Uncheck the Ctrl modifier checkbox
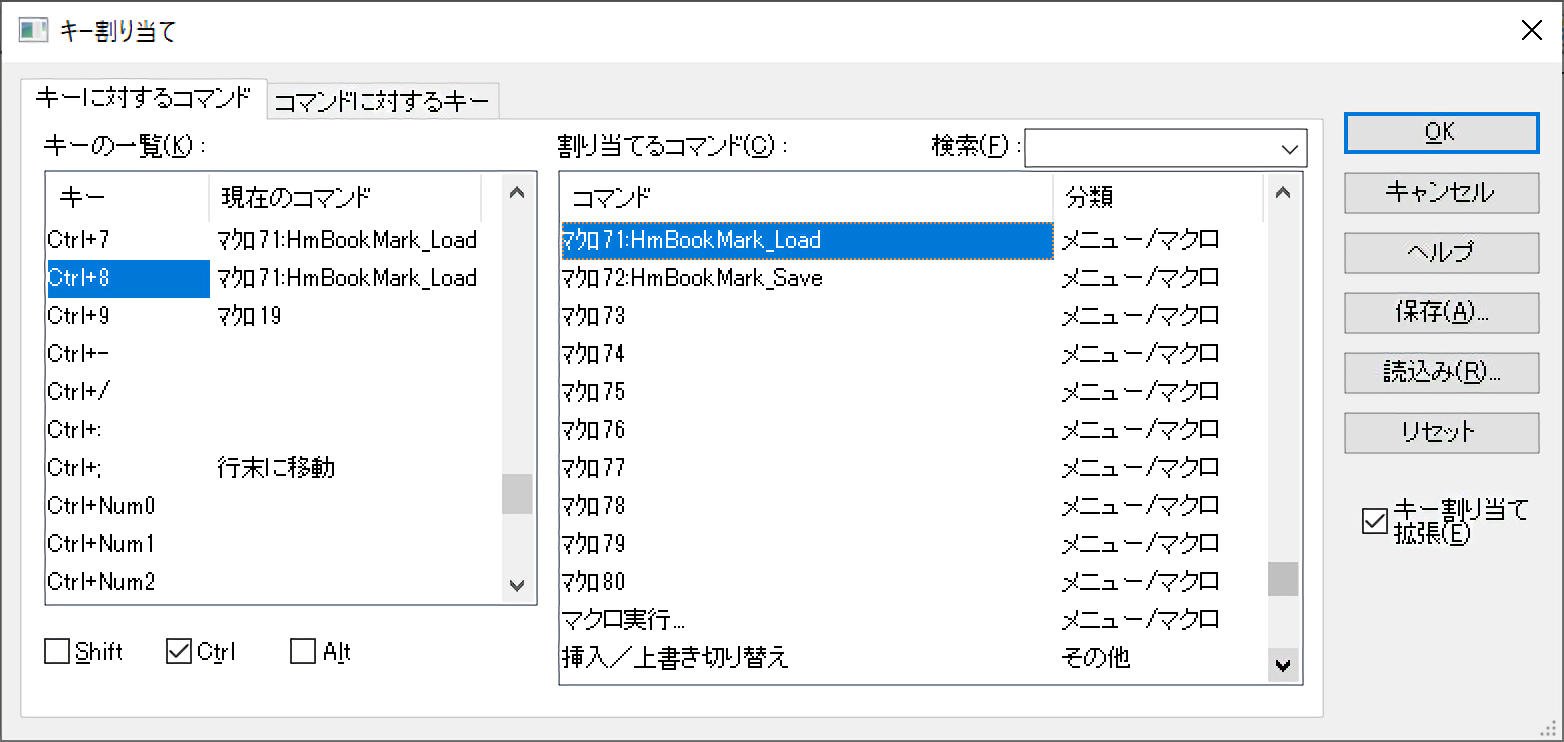The height and width of the screenshot is (742, 1564). click(x=179, y=652)
